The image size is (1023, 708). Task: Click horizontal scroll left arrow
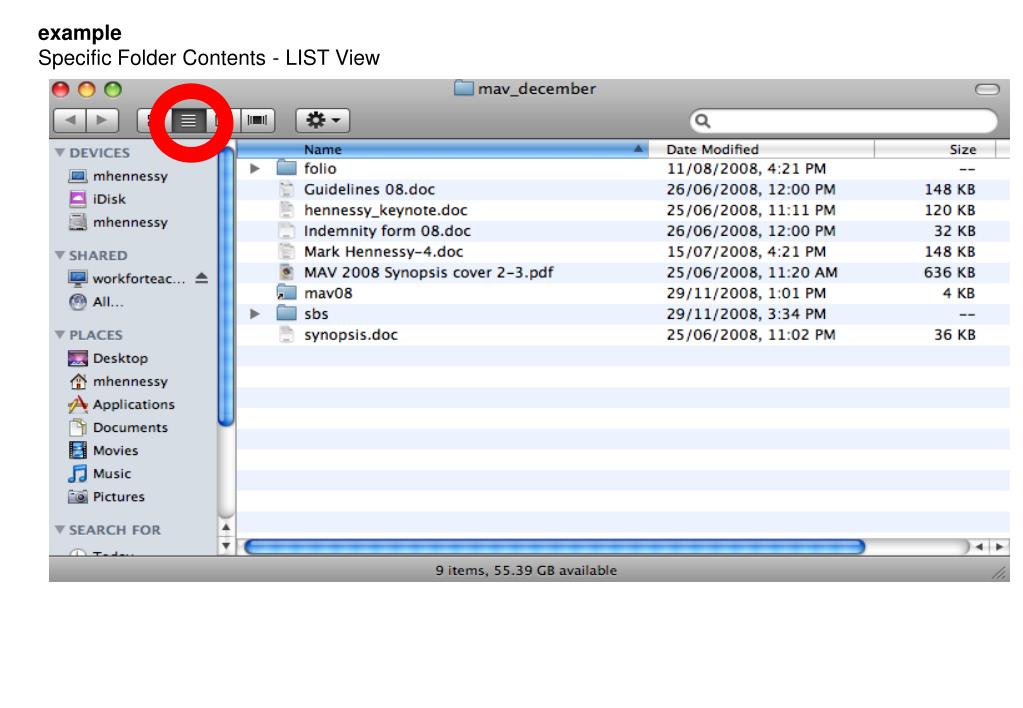click(979, 547)
